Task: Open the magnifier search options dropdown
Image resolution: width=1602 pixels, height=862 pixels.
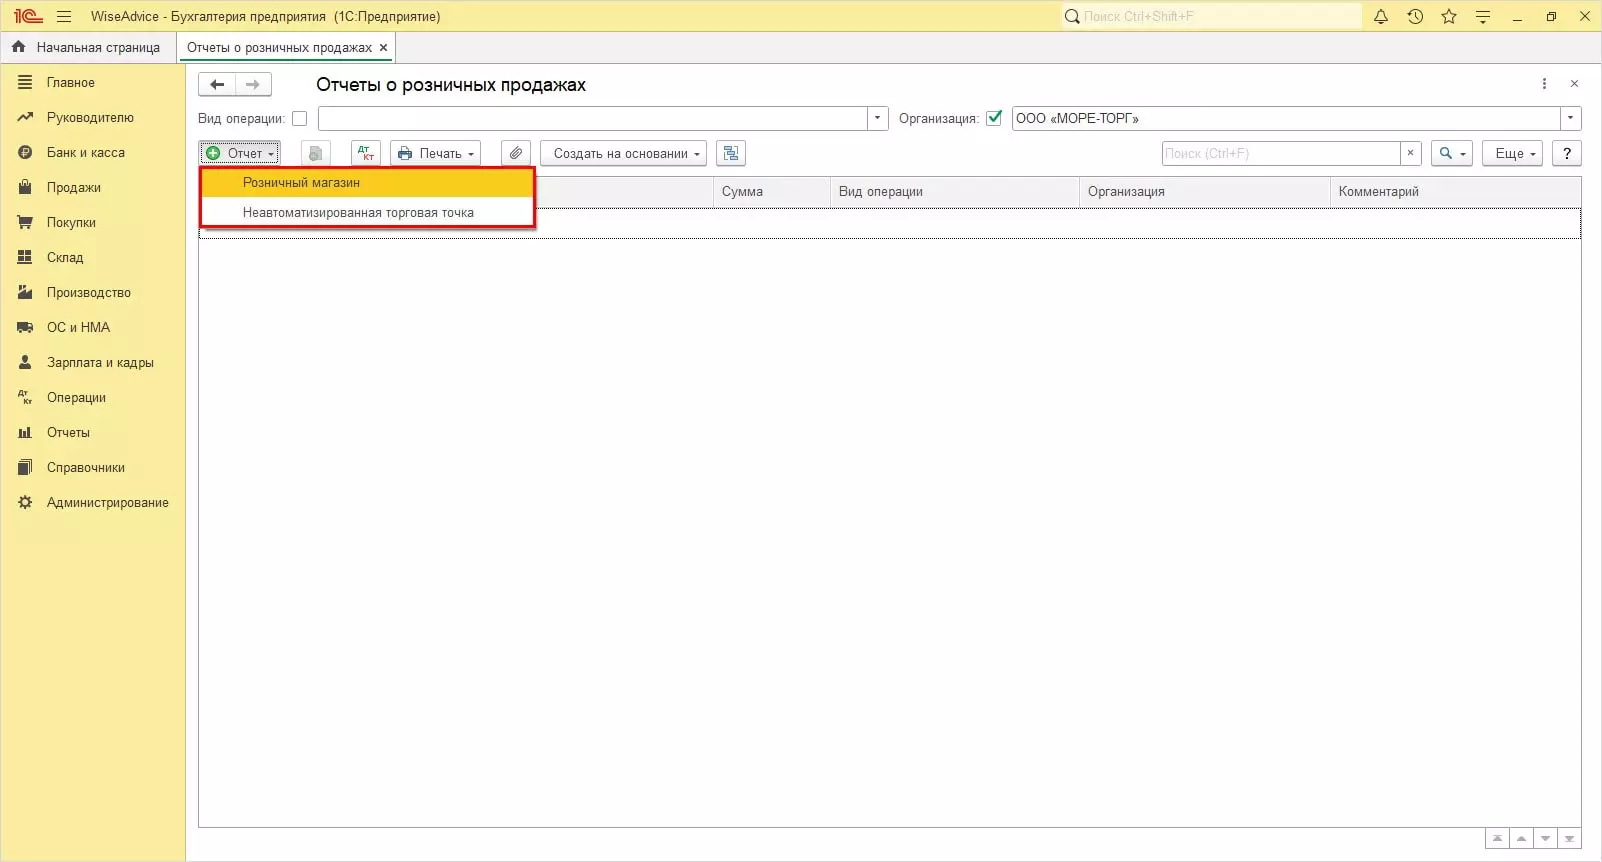Action: (1452, 153)
